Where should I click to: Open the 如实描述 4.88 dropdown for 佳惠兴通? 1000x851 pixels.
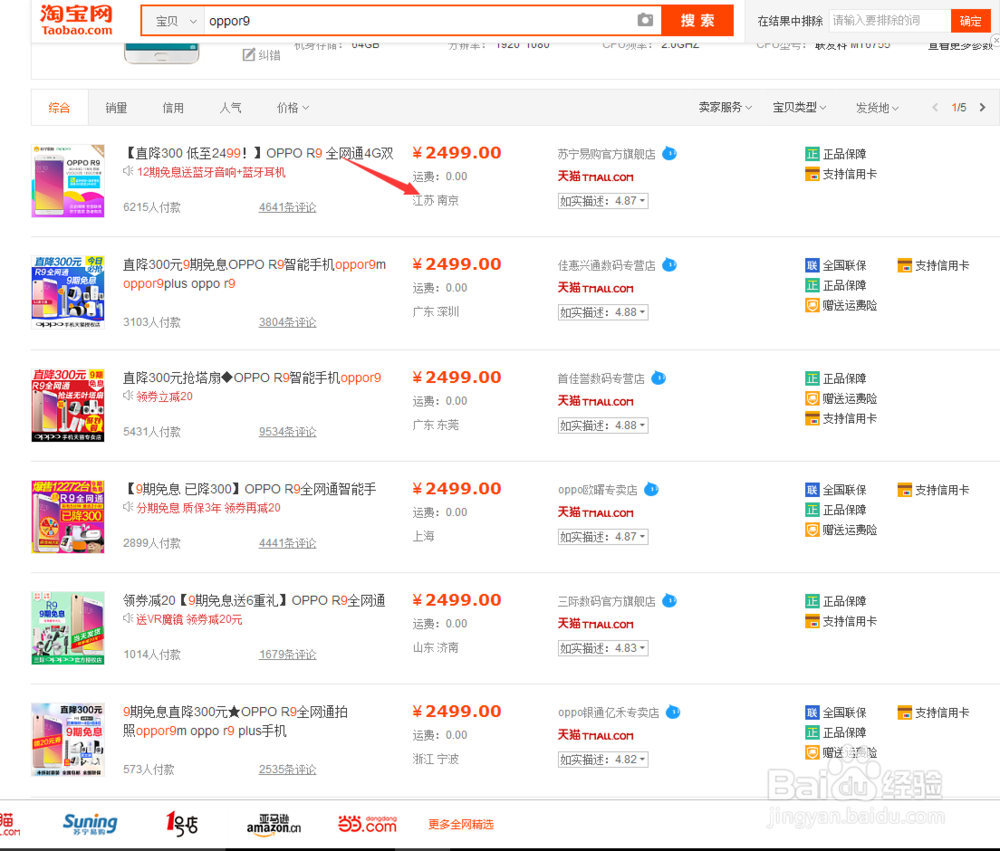pos(603,313)
